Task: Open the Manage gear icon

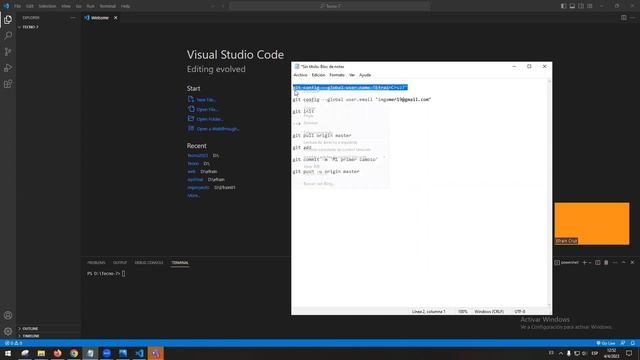Action: tap(8, 331)
